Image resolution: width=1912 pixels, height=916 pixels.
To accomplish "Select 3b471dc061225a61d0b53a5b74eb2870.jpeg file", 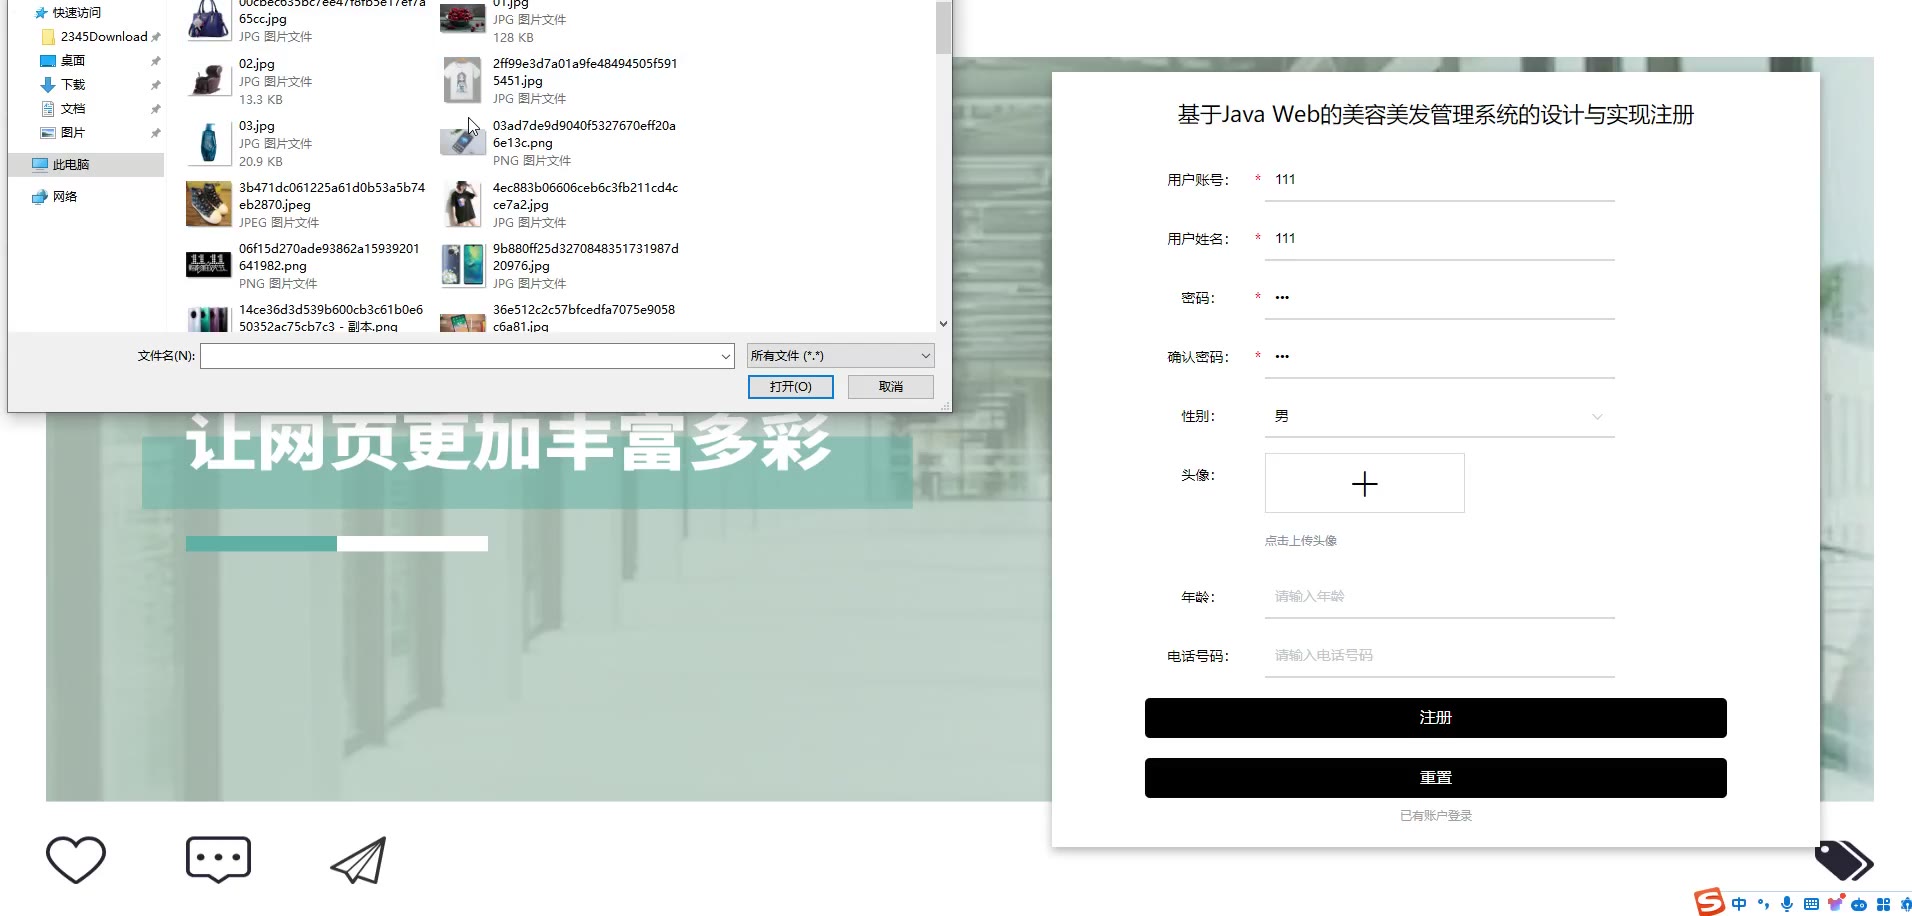I will click(307, 205).
